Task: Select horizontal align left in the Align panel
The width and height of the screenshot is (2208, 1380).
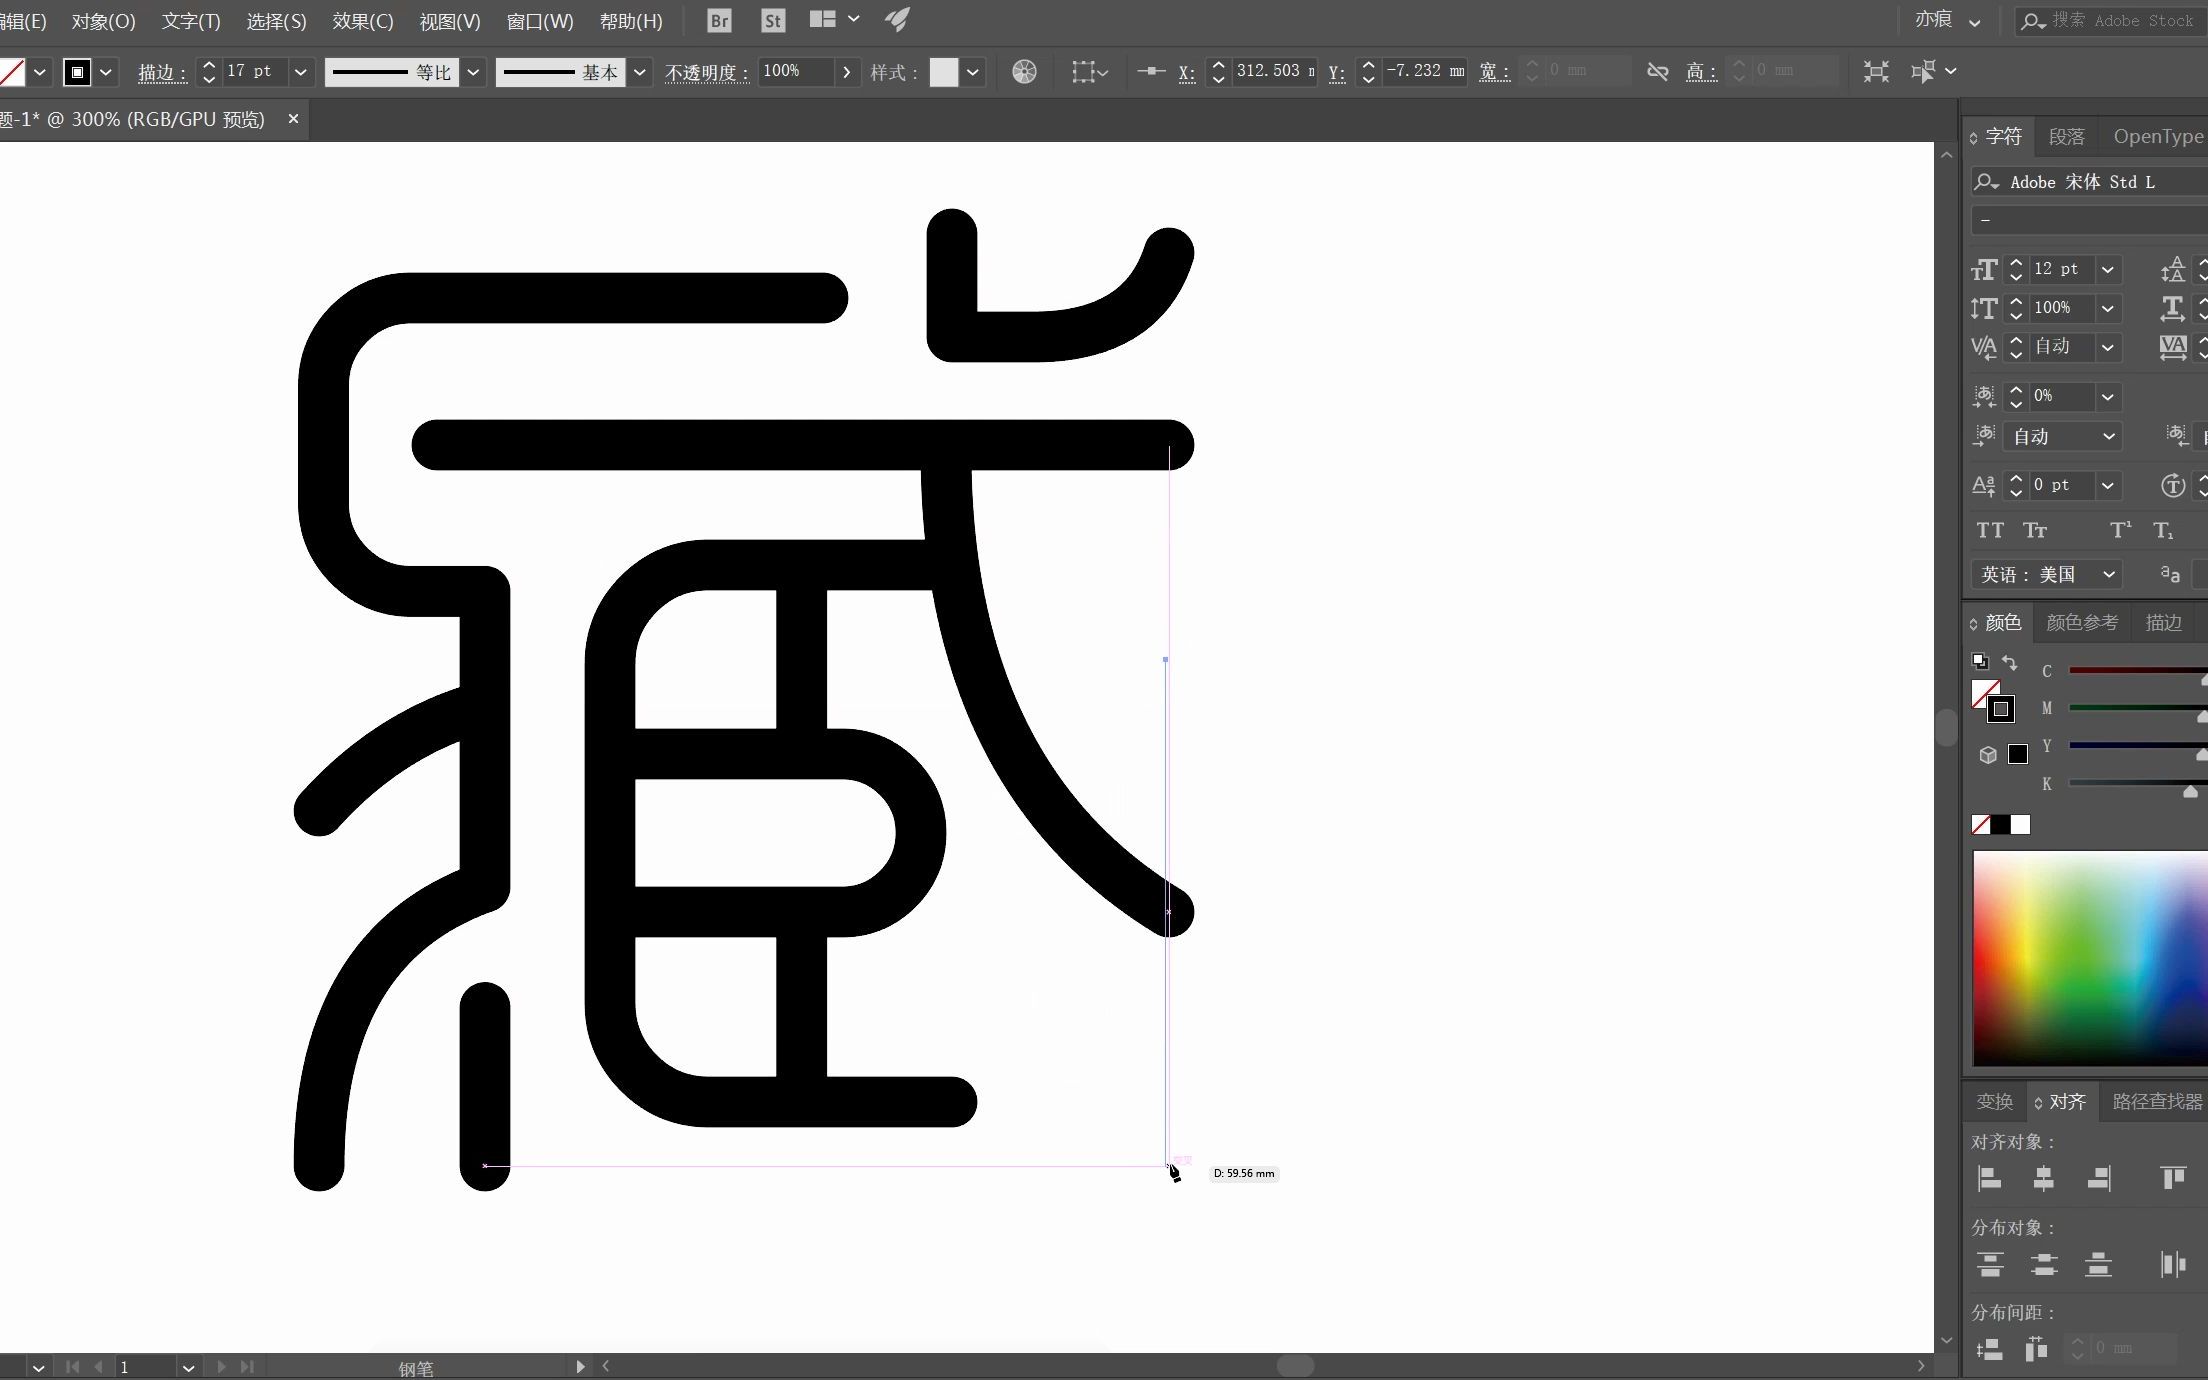Action: [1990, 1178]
